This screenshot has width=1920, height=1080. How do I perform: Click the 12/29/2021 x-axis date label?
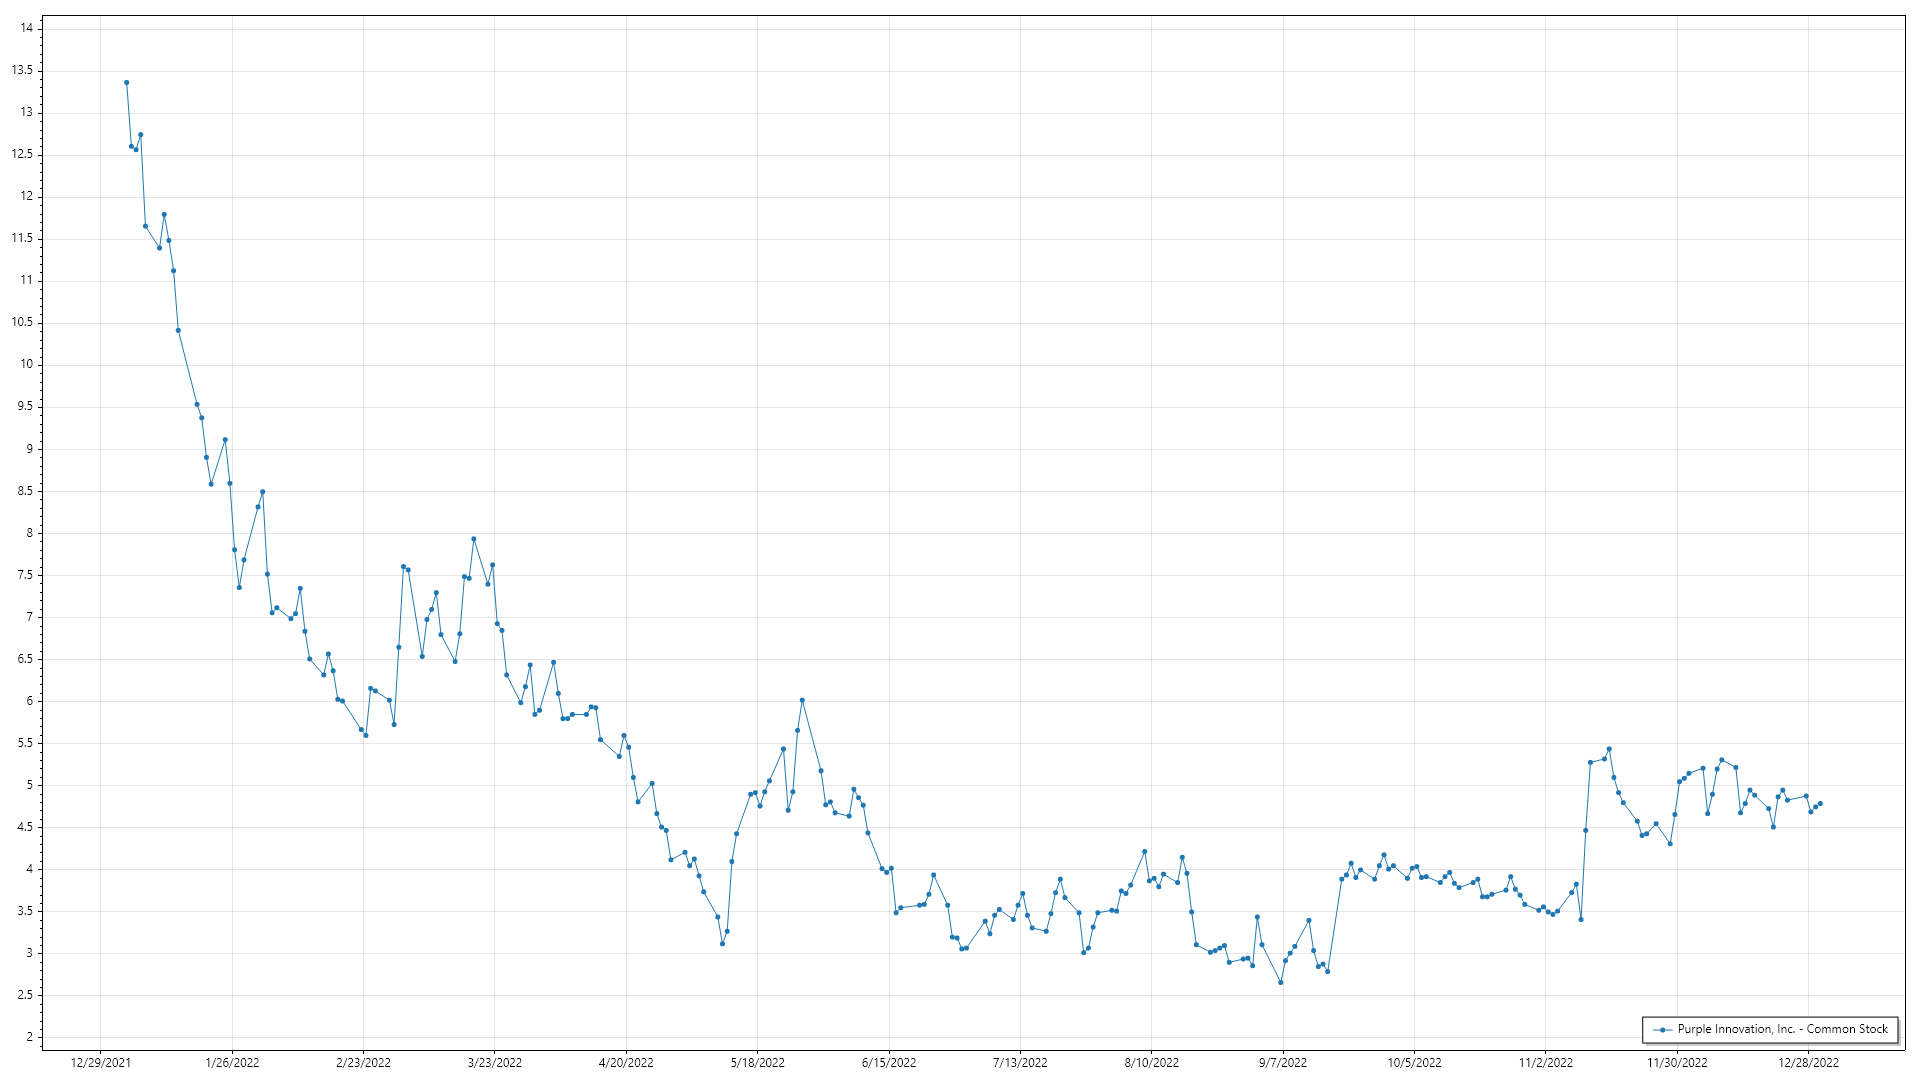click(100, 1063)
